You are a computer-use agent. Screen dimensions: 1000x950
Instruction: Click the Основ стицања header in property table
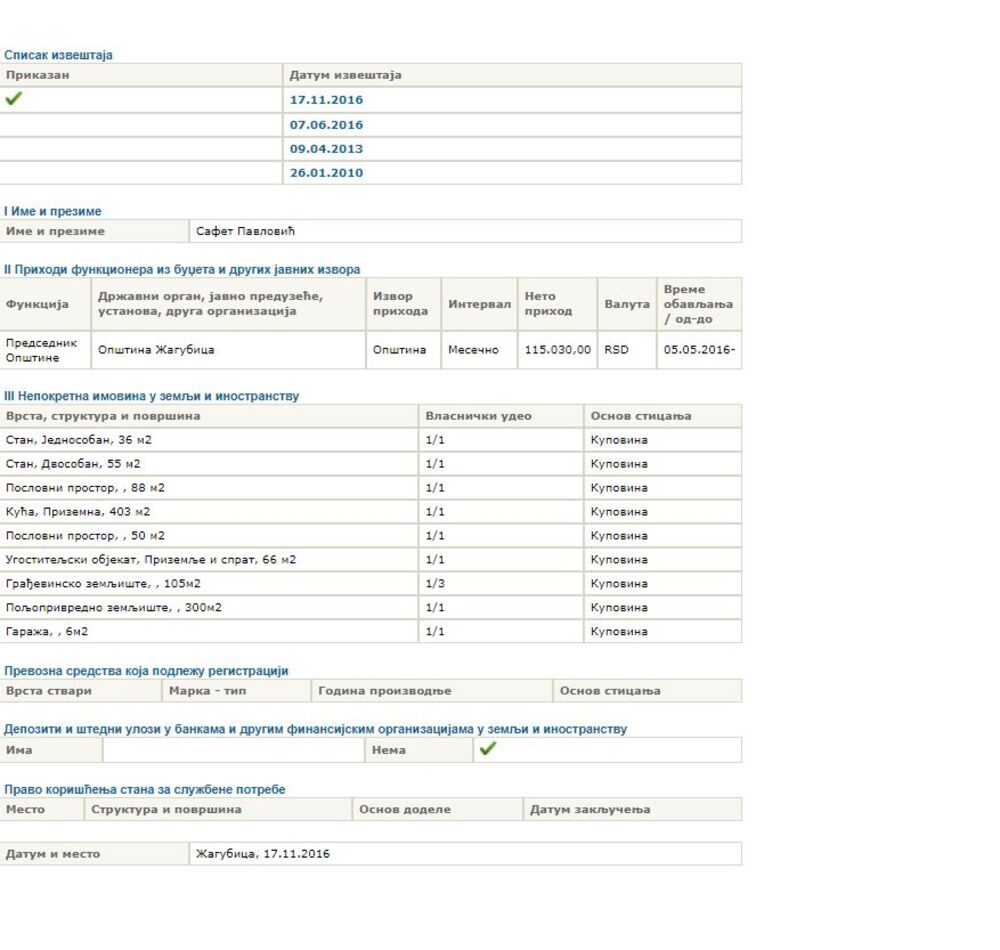pyautogui.click(x=640, y=416)
